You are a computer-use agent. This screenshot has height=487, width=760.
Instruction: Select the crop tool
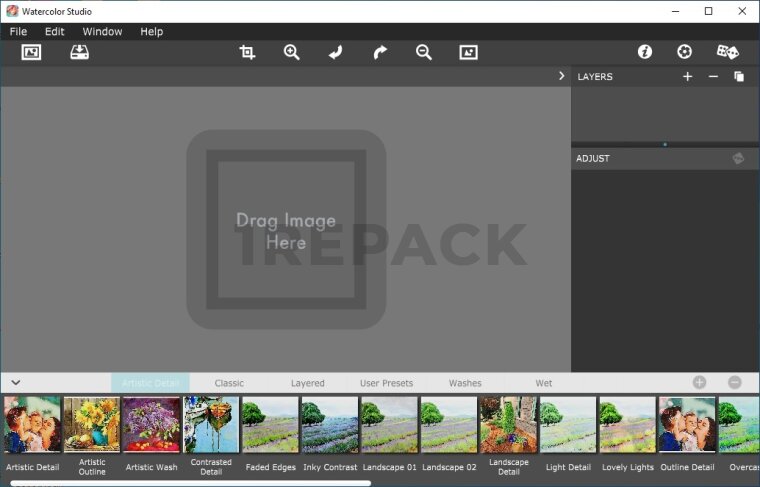point(247,52)
